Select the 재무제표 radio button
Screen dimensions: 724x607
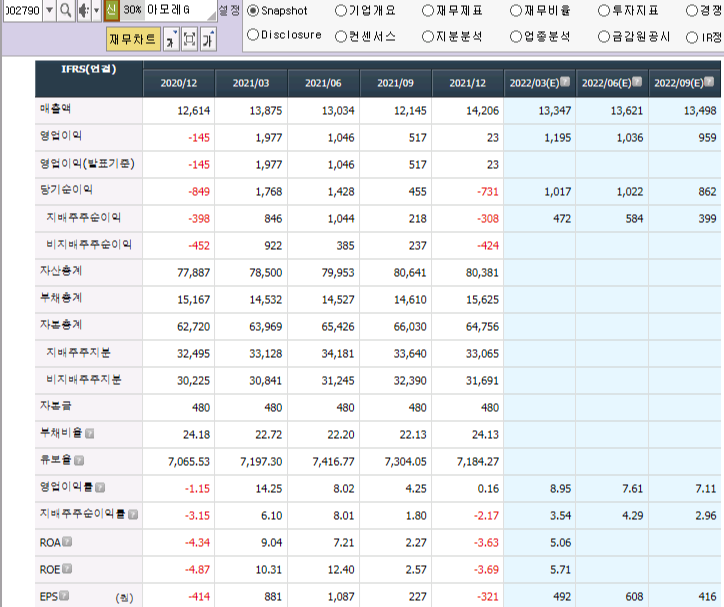[428, 10]
